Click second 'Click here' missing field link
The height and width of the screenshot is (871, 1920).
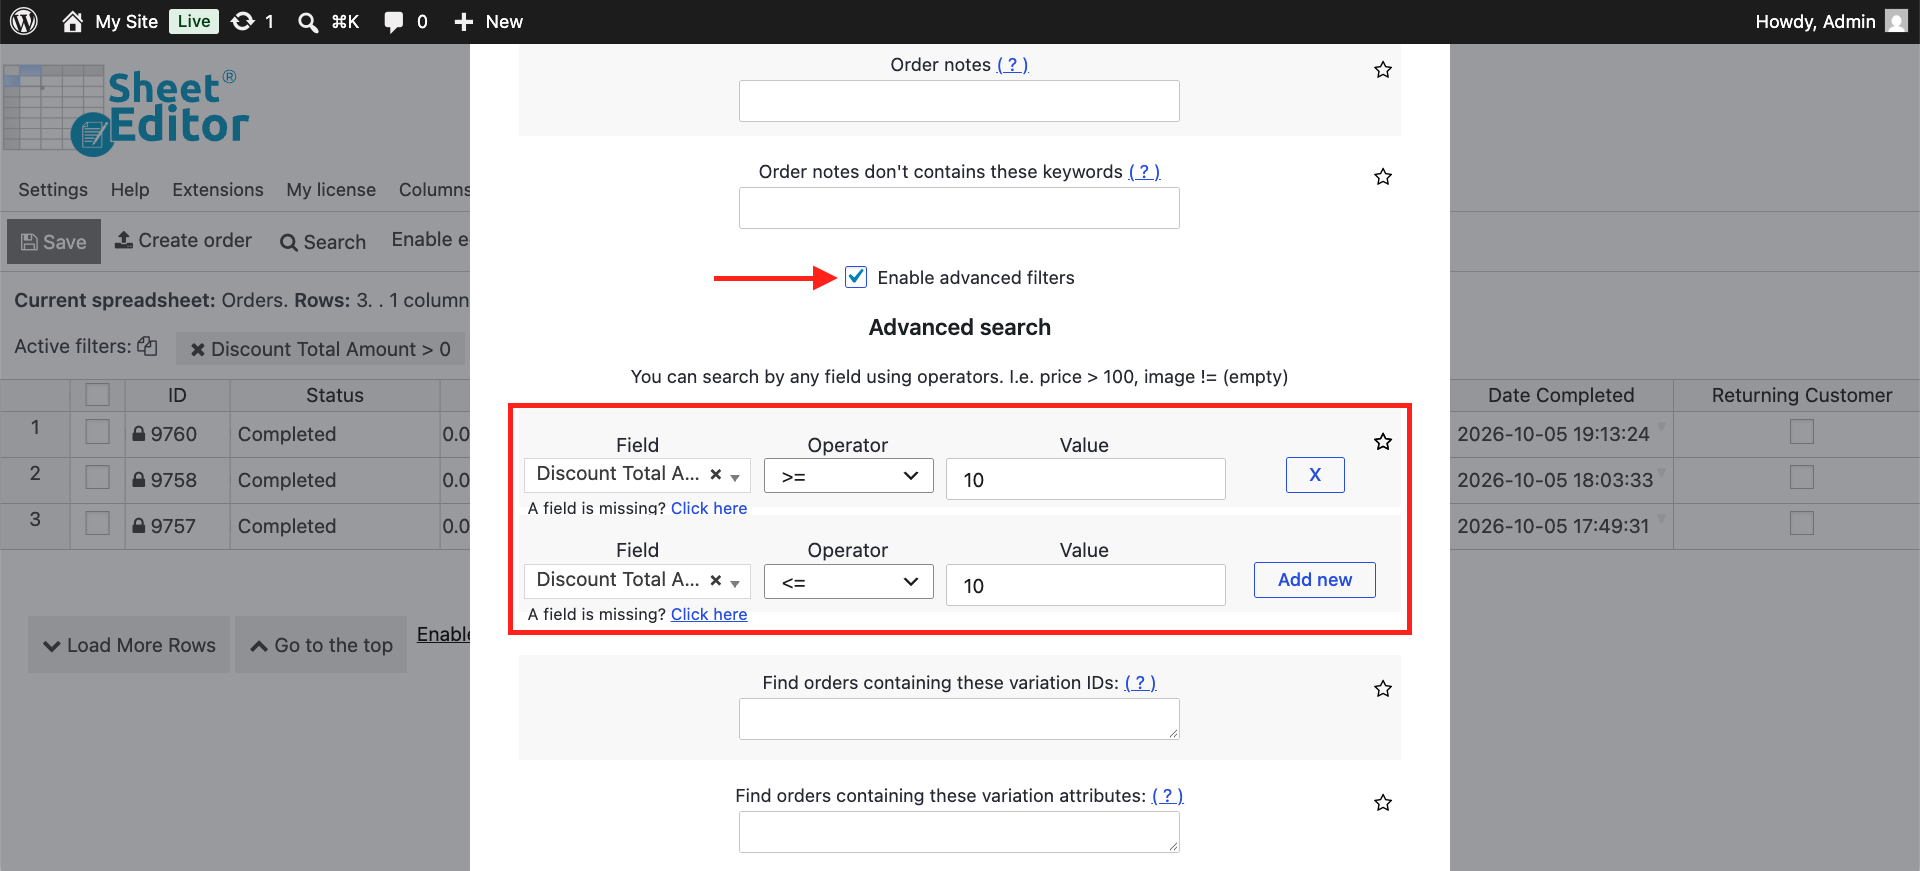point(709,614)
